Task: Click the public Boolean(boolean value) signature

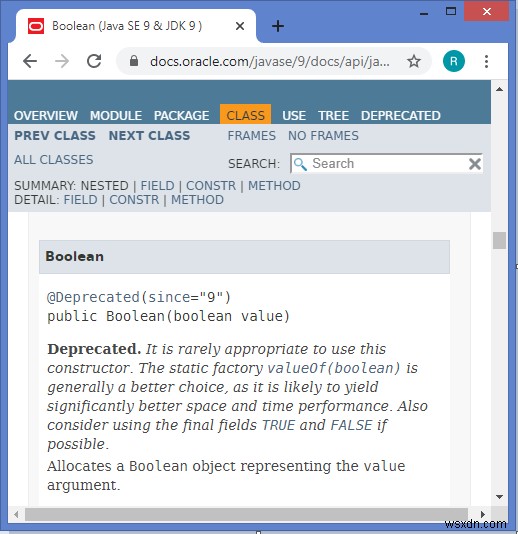Action: tap(169, 316)
